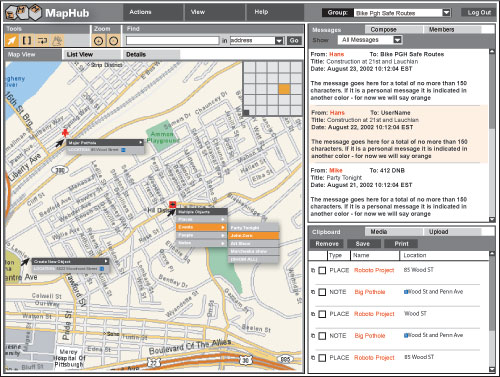Check the first NOTE Big Pothole checkbox
500x377 pixels.
pos(322,292)
